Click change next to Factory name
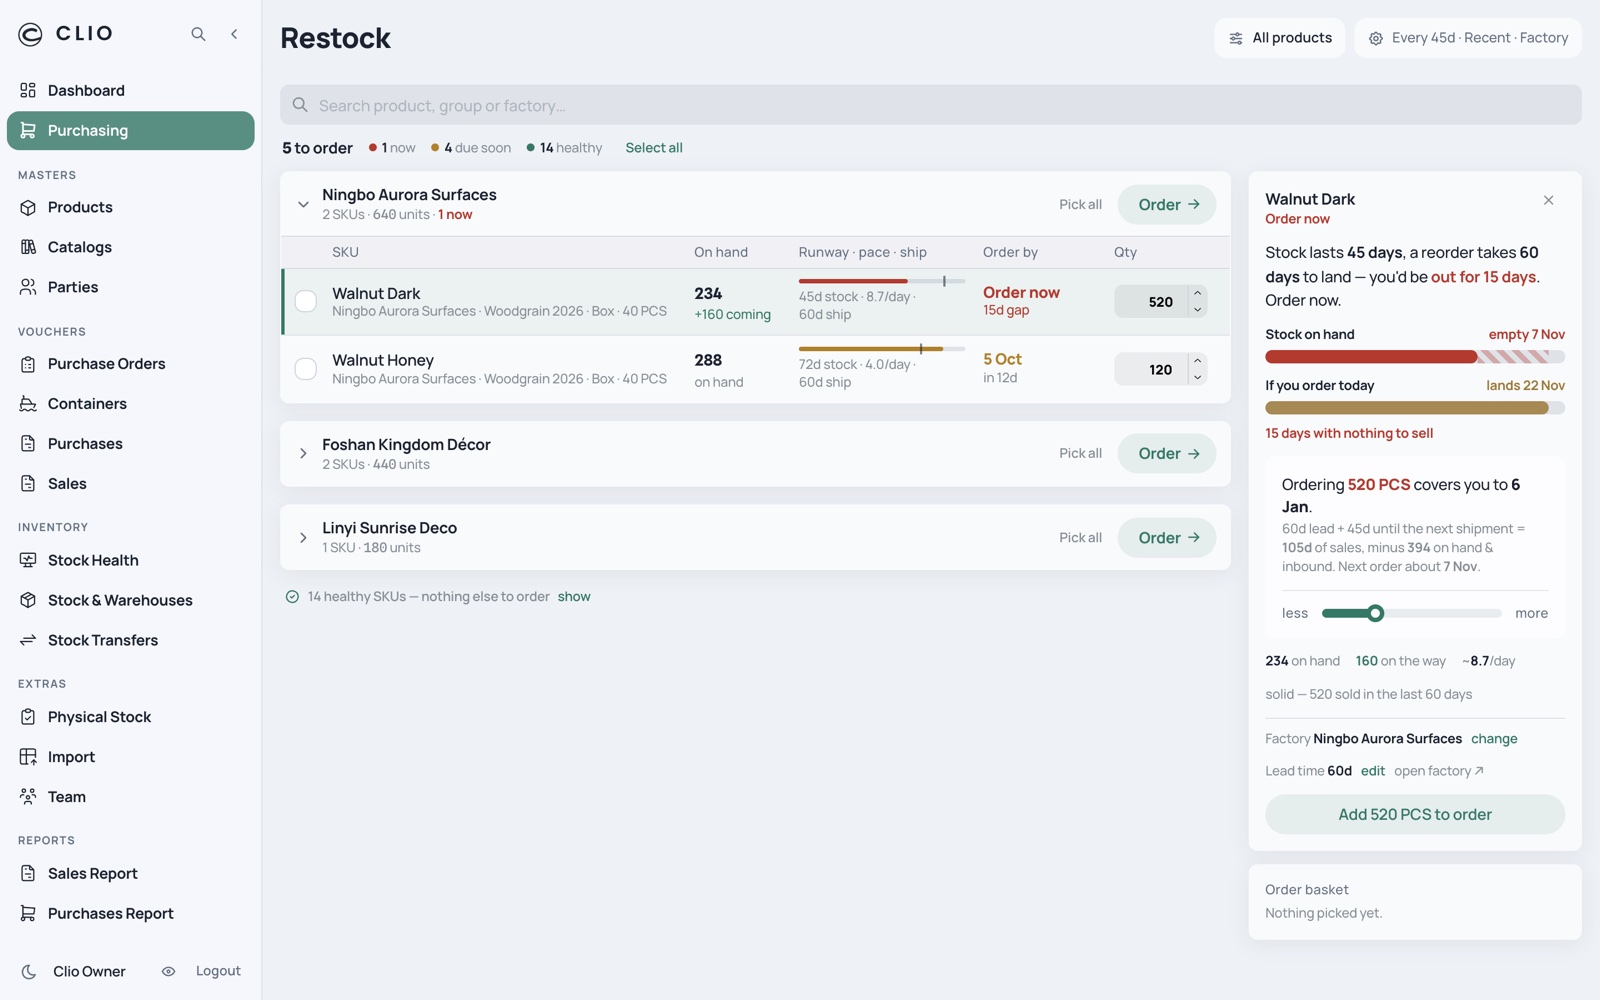The width and height of the screenshot is (1600, 1000). tap(1494, 739)
